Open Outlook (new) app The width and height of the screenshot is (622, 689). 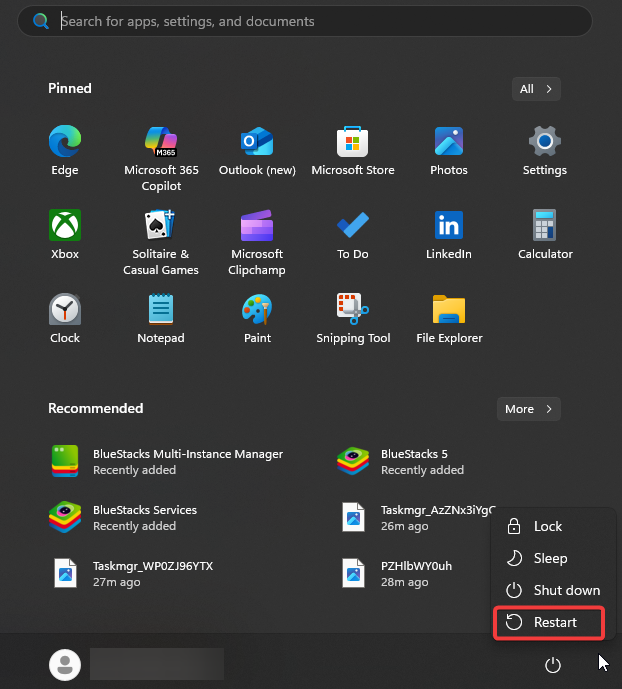(x=257, y=151)
